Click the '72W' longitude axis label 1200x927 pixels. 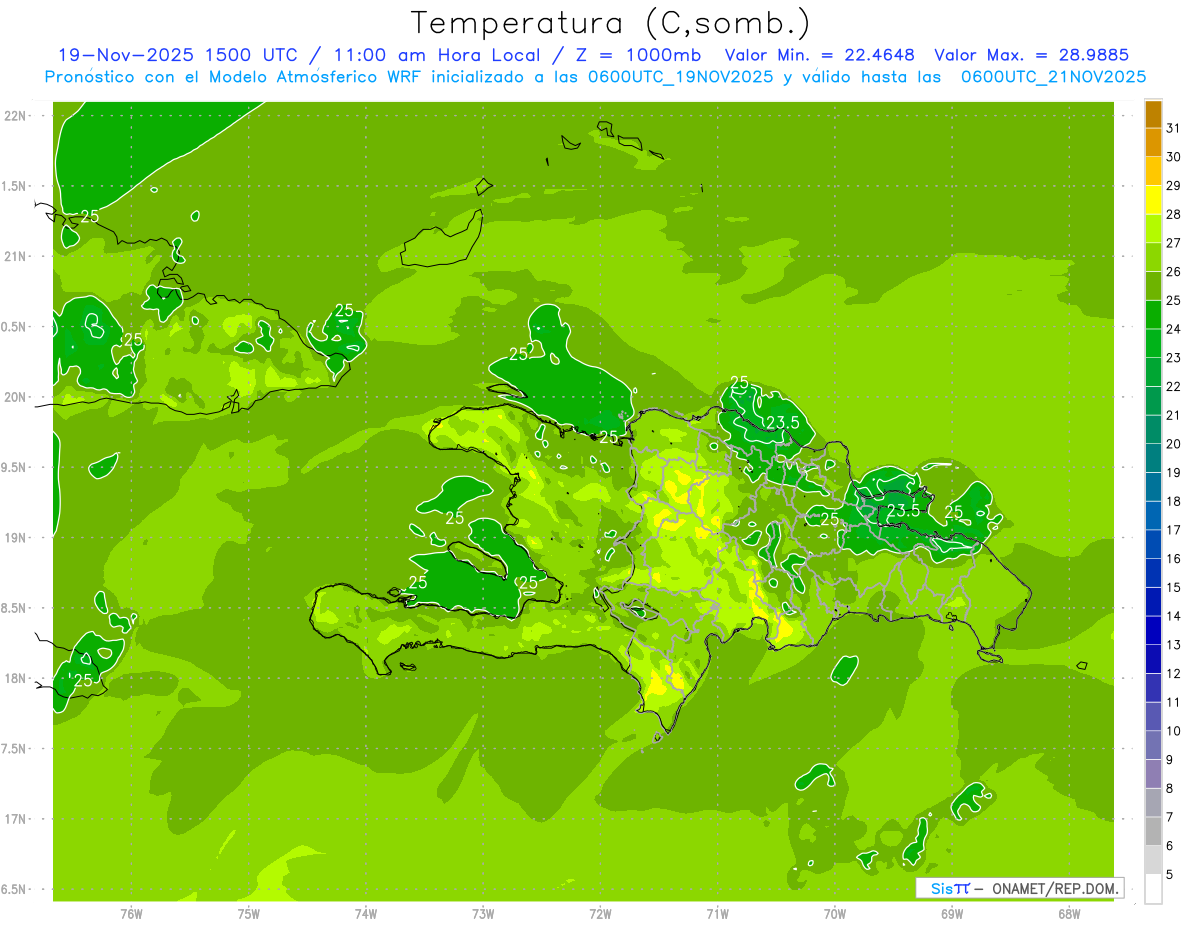coord(600,913)
